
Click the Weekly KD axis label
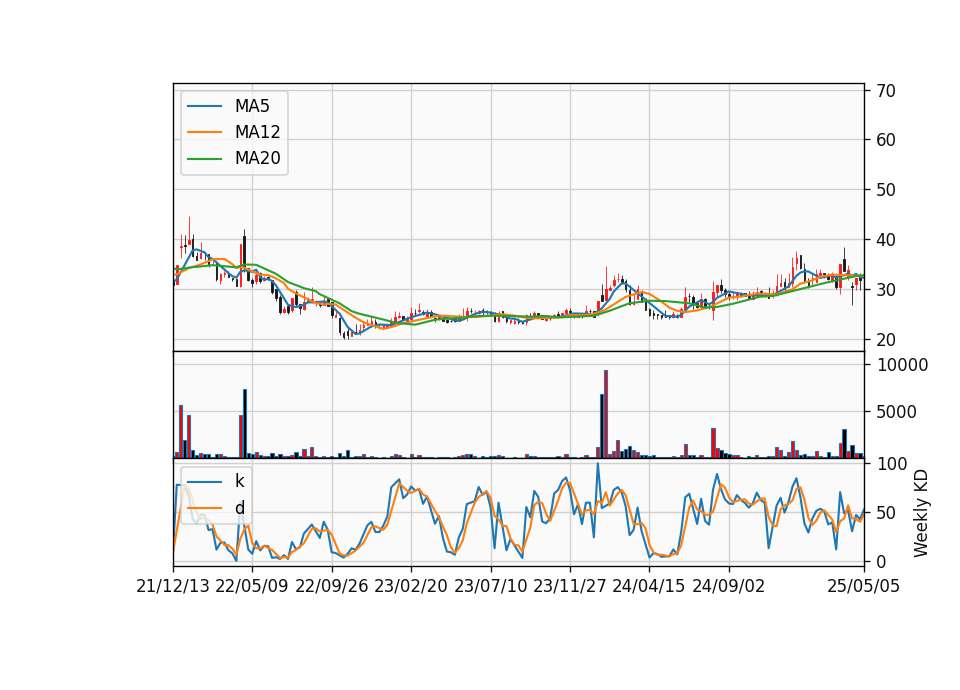tap(921, 513)
